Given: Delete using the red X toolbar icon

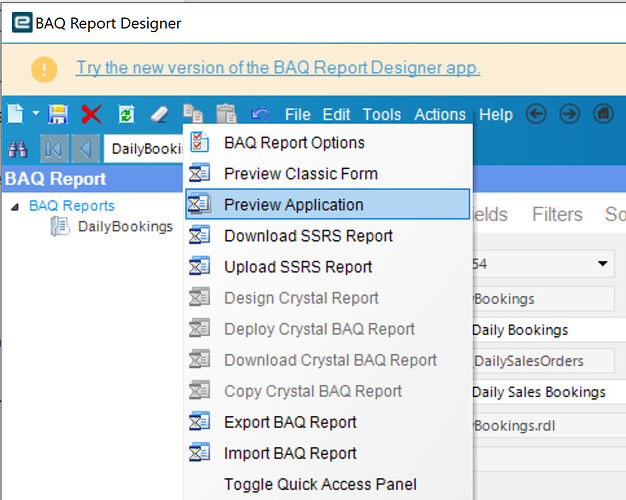Looking at the screenshot, I should pos(91,114).
